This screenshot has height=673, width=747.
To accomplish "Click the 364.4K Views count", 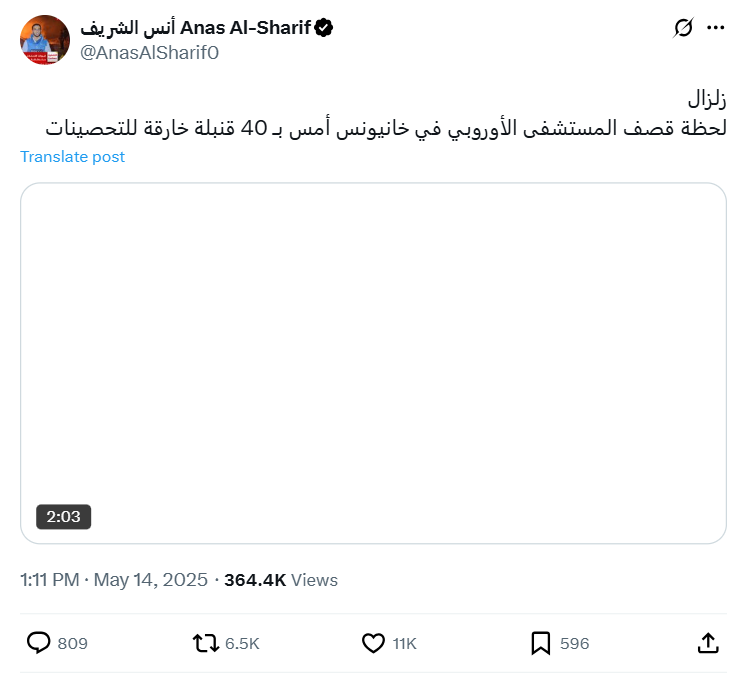I will click(x=281, y=580).
